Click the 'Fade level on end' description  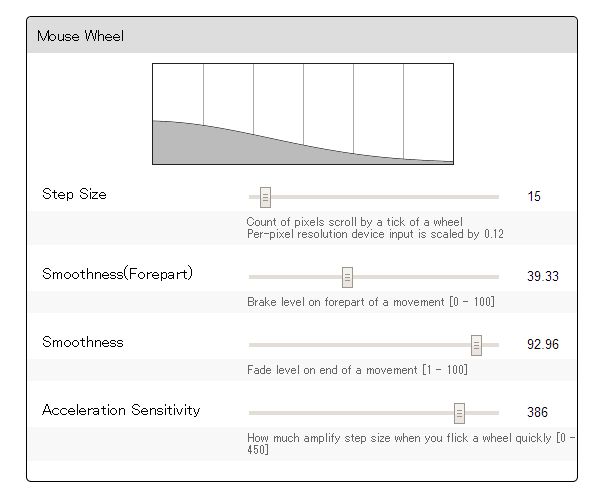(x=357, y=370)
